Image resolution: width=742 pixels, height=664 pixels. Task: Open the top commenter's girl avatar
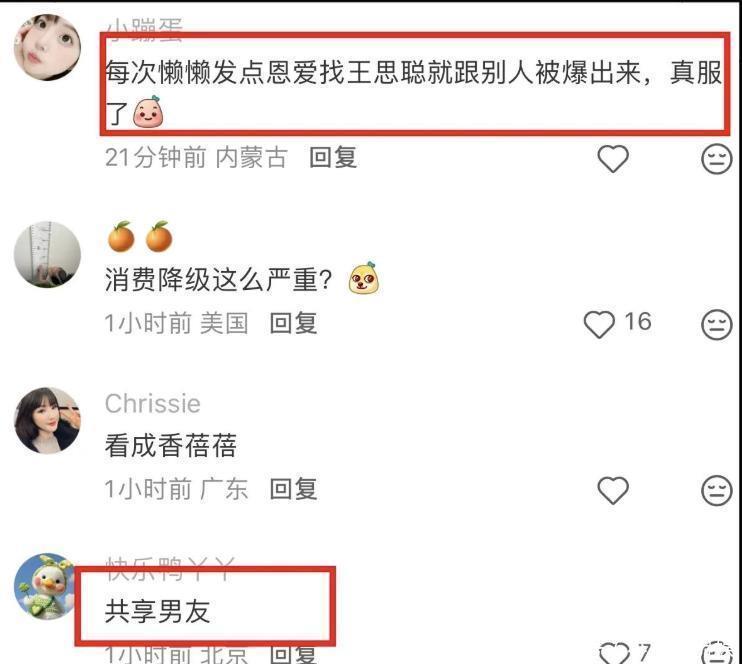tap(47, 47)
